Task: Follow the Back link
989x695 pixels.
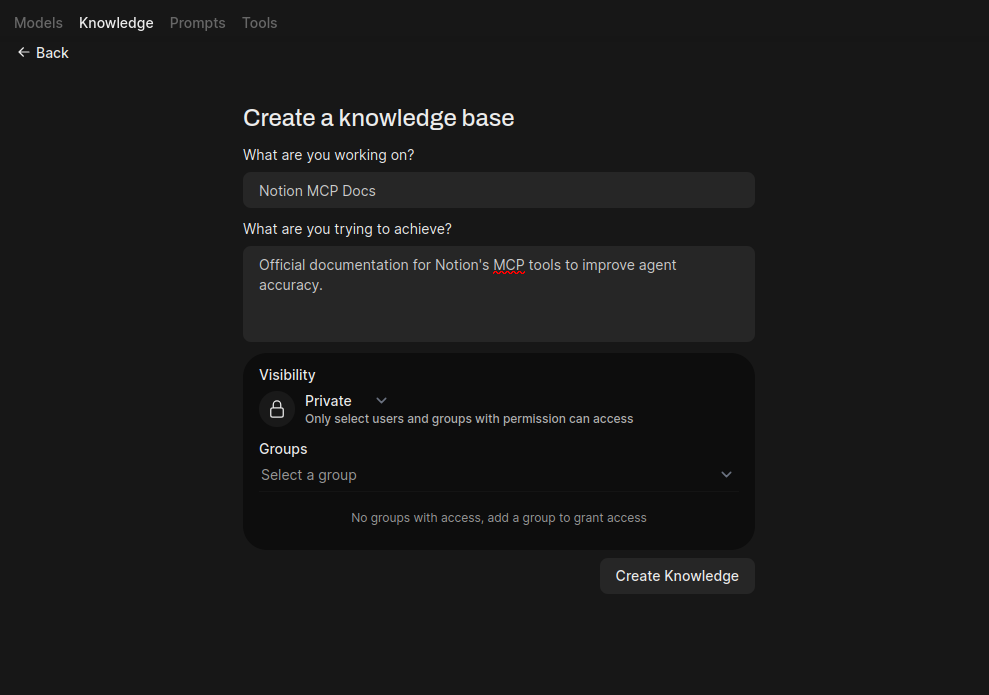Action: click(x=43, y=52)
